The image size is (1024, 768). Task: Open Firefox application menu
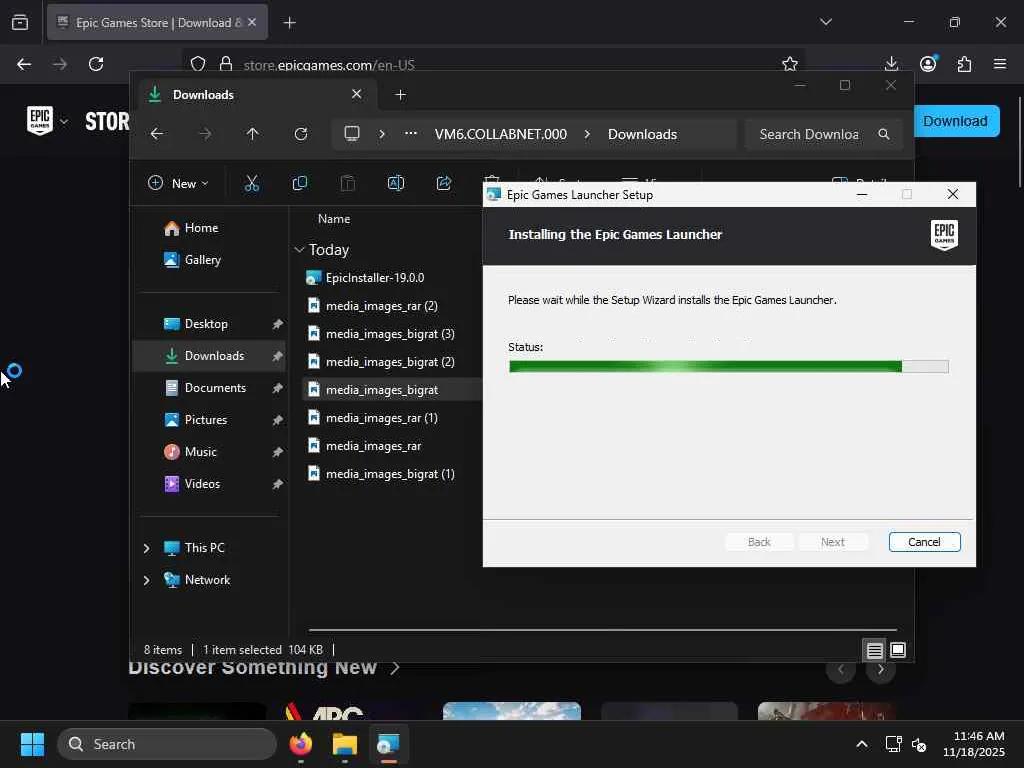(x=1000, y=64)
